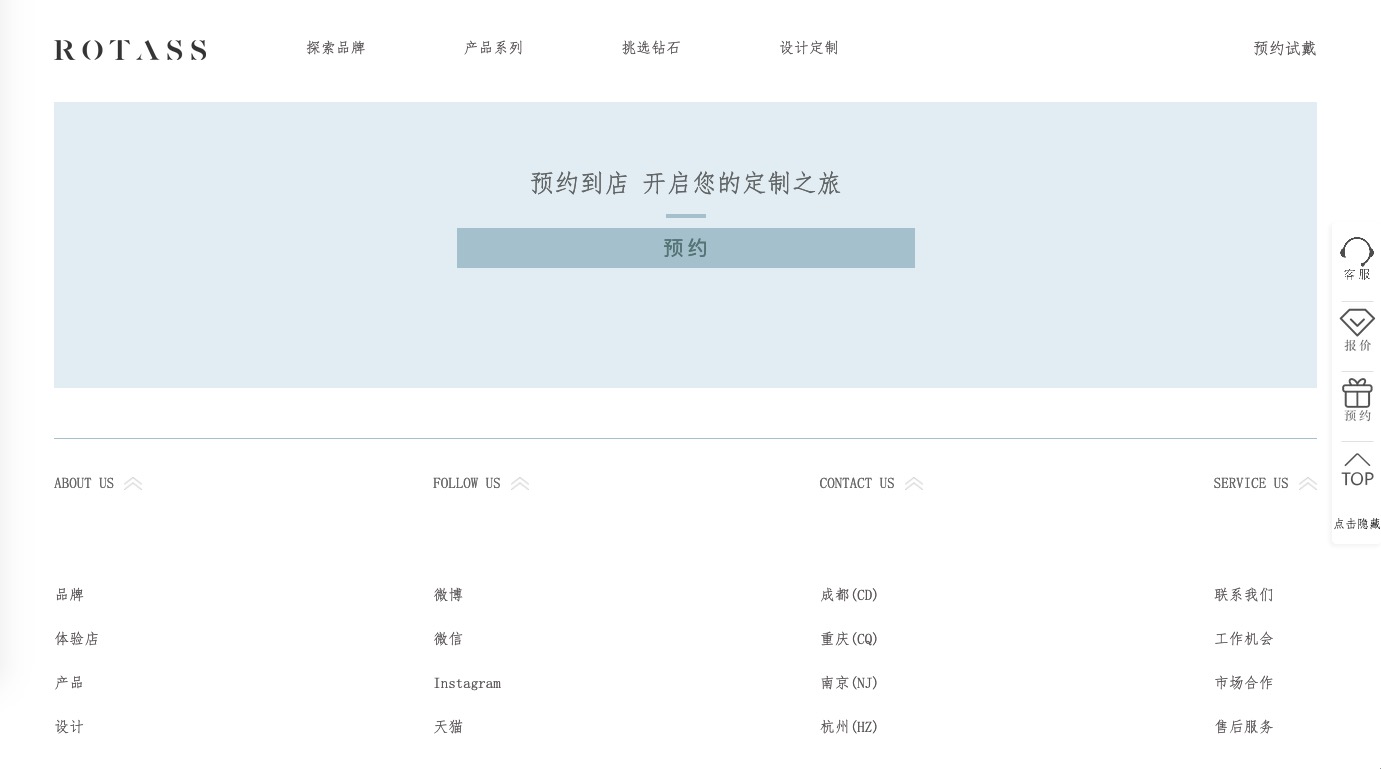Image resolution: width=1381 pixels, height=769 pixels.
Task: Open the 市场合作 link
Action: [1244, 683]
